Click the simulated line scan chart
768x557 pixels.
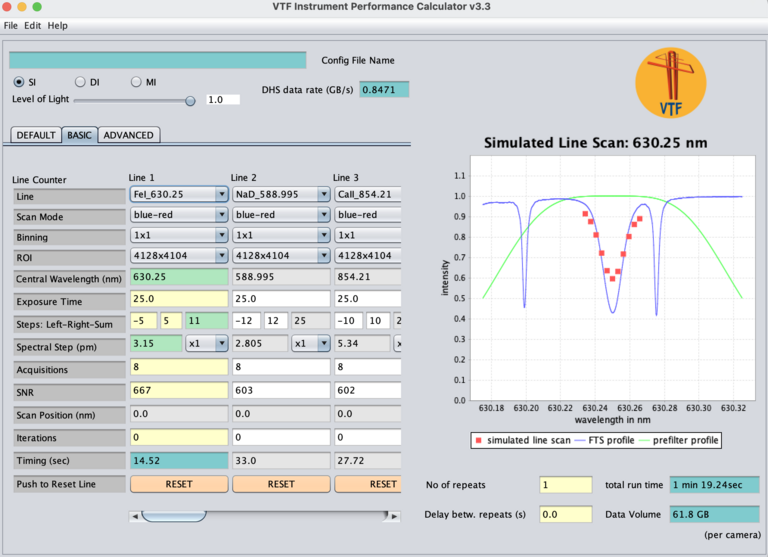pyautogui.click(x=613, y=278)
